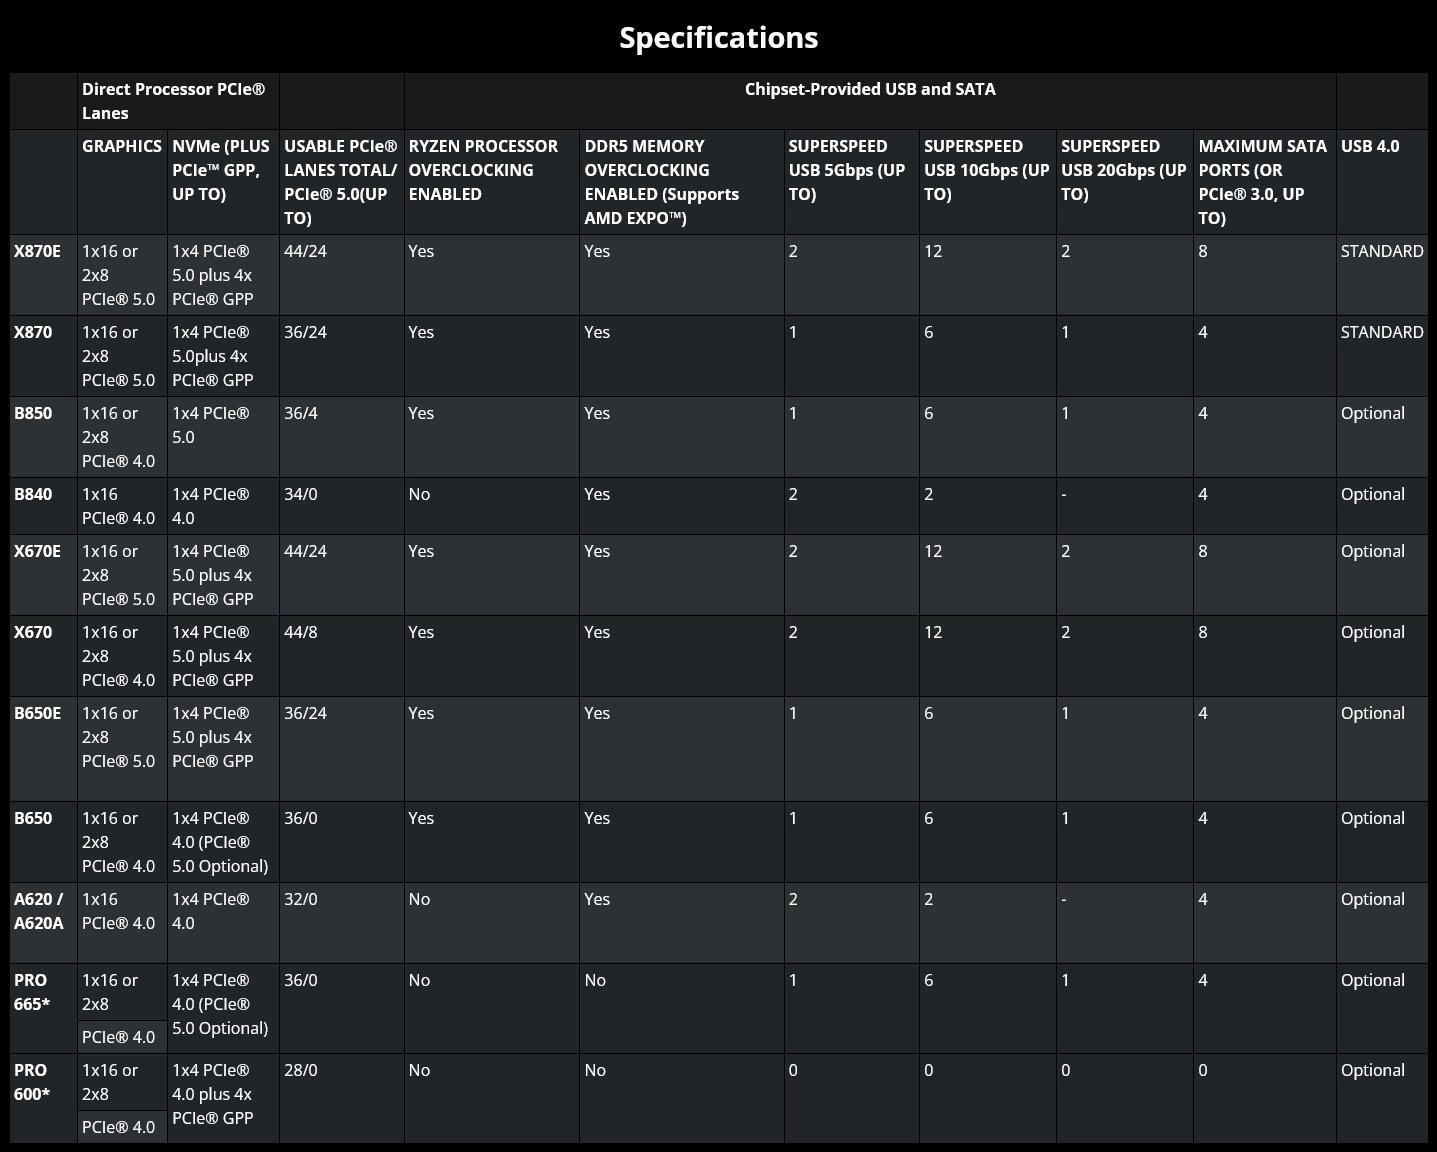Click the X670E chipset name
Viewport: 1437px width, 1152px height.
(x=37, y=551)
